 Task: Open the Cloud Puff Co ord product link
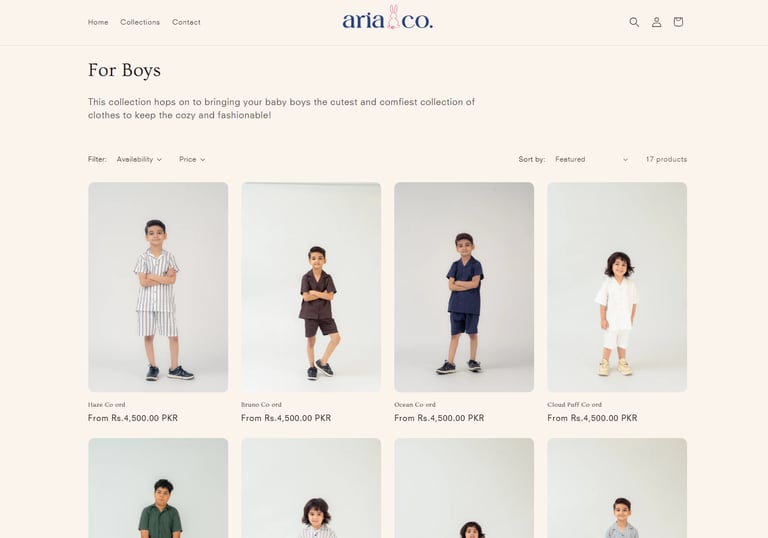[x=574, y=404]
